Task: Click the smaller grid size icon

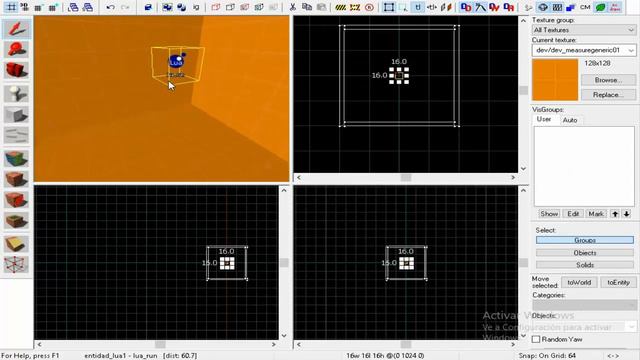Action: 39,7
